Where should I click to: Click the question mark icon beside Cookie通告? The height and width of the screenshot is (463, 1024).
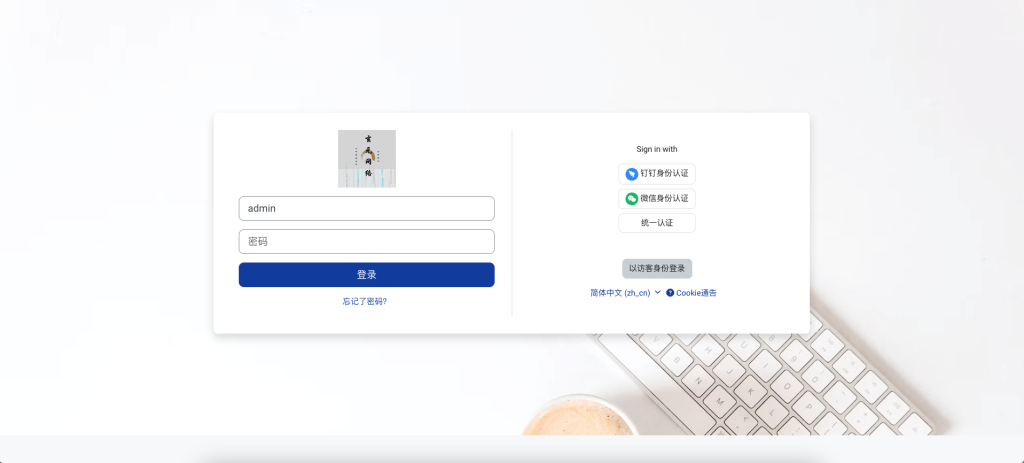tap(670, 293)
